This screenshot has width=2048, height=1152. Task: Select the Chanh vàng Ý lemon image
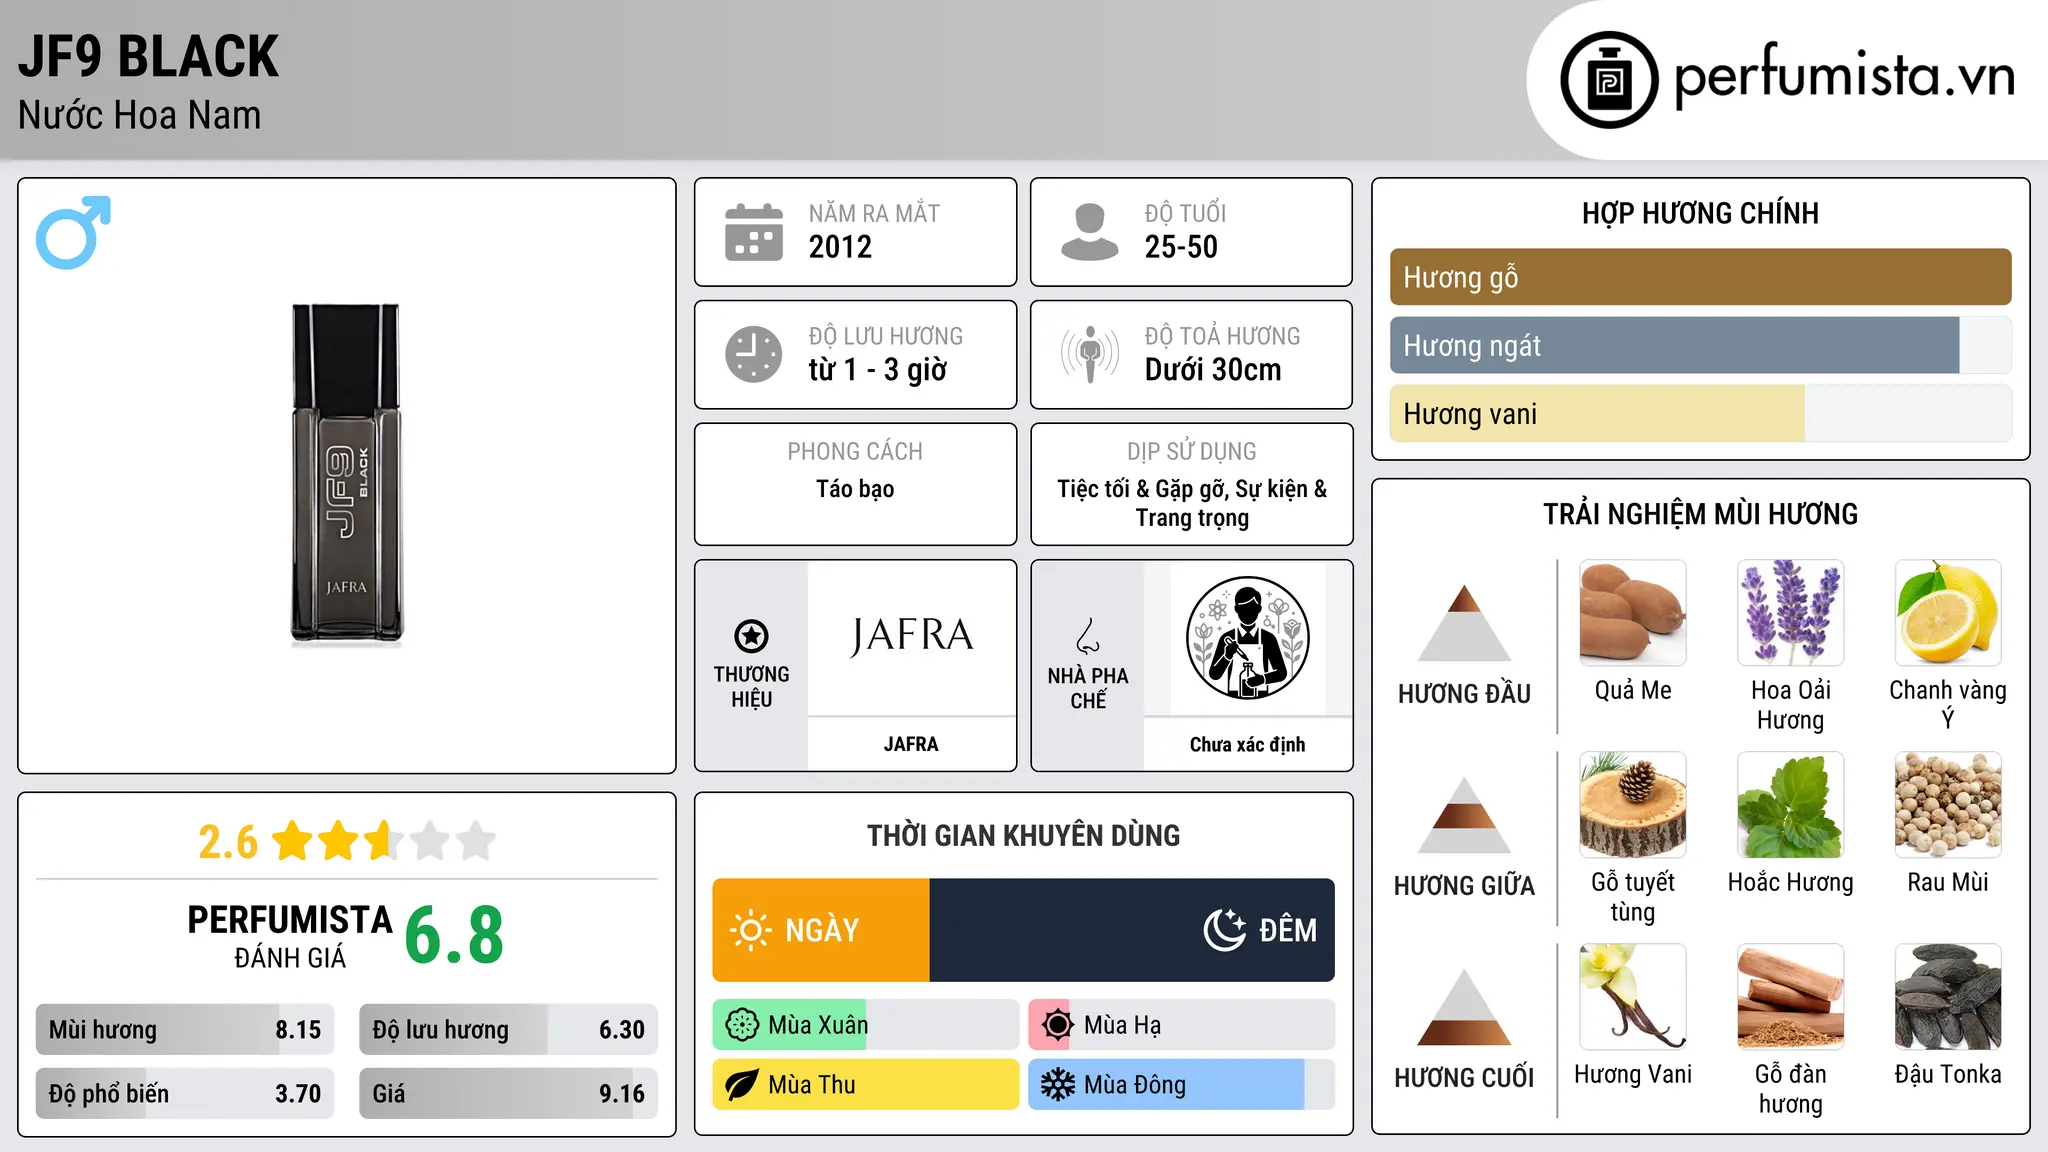1948,613
